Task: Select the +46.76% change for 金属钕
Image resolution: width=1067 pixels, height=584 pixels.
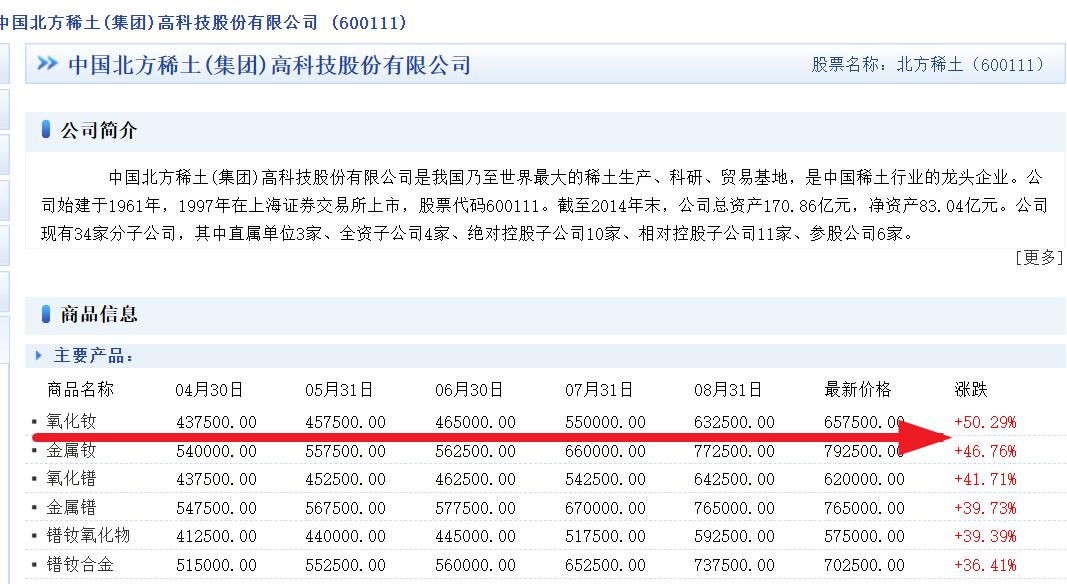Action: pyautogui.click(x=985, y=451)
